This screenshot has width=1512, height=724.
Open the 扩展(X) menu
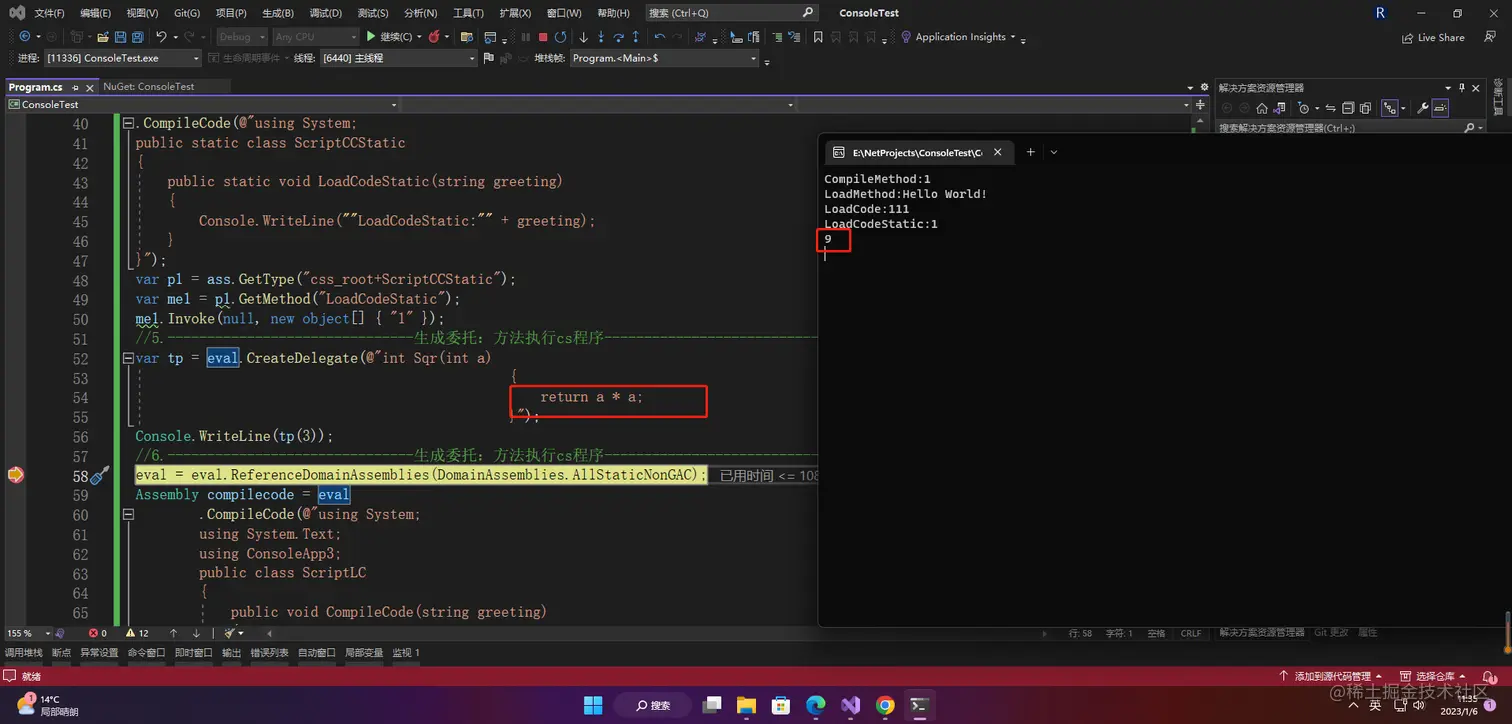[515, 13]
